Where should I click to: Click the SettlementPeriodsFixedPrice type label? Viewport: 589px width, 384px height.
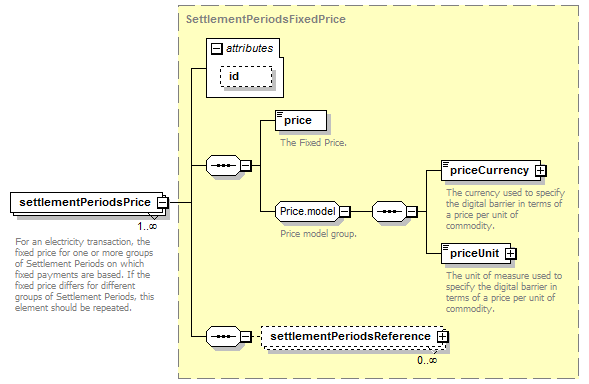(x=266, y=19)
